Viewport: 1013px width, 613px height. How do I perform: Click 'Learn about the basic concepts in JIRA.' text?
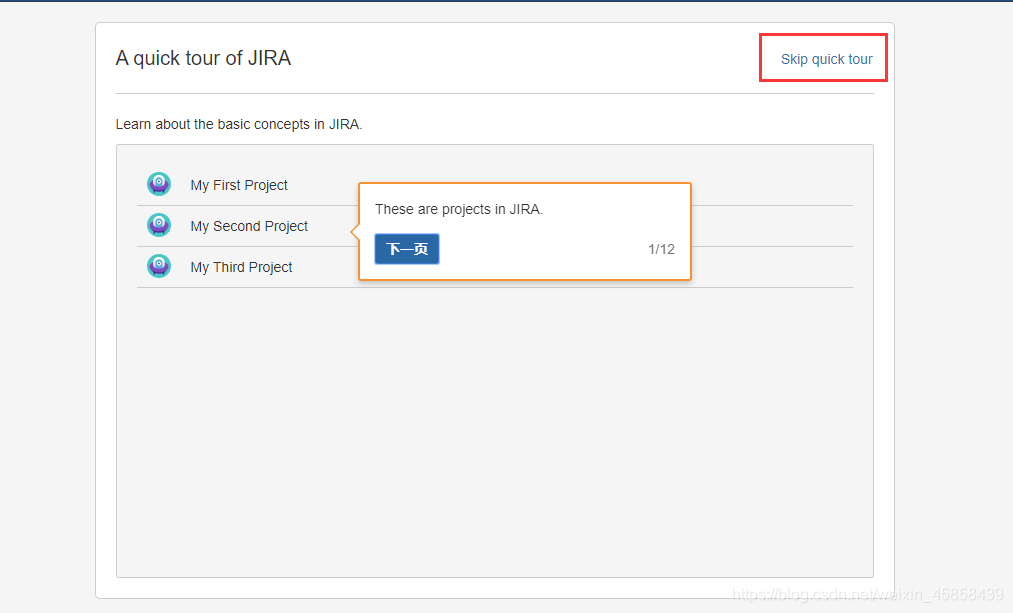point(239,124)
